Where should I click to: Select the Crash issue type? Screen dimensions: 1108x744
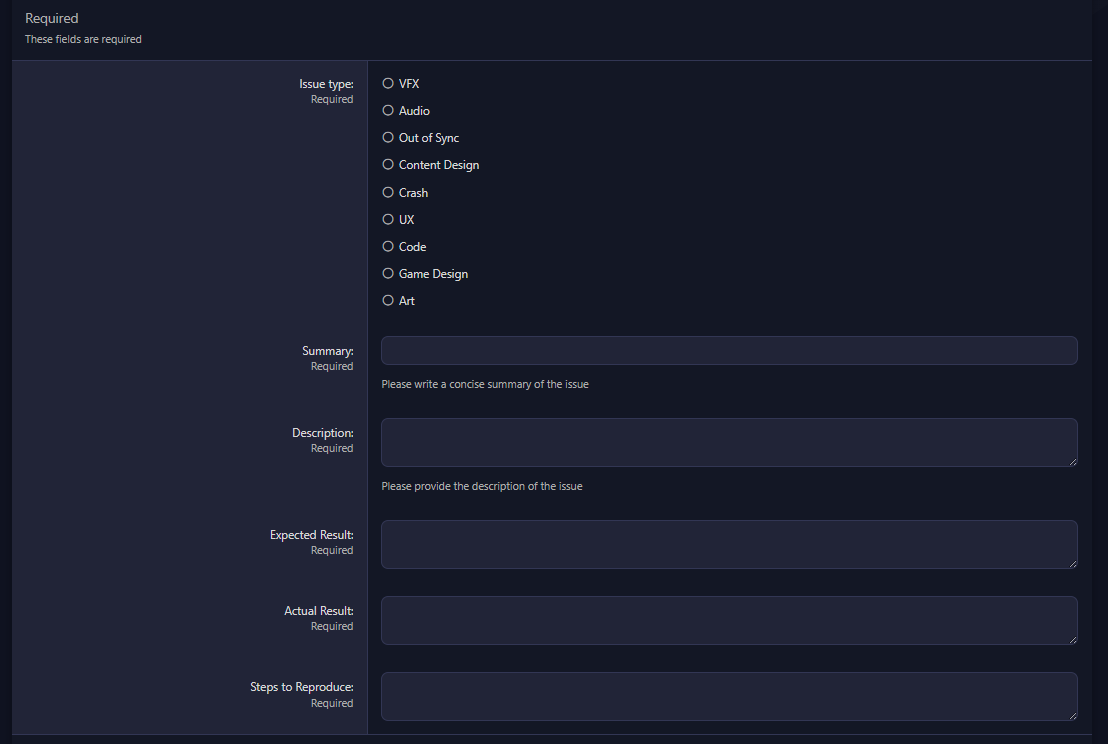[388, 192]
